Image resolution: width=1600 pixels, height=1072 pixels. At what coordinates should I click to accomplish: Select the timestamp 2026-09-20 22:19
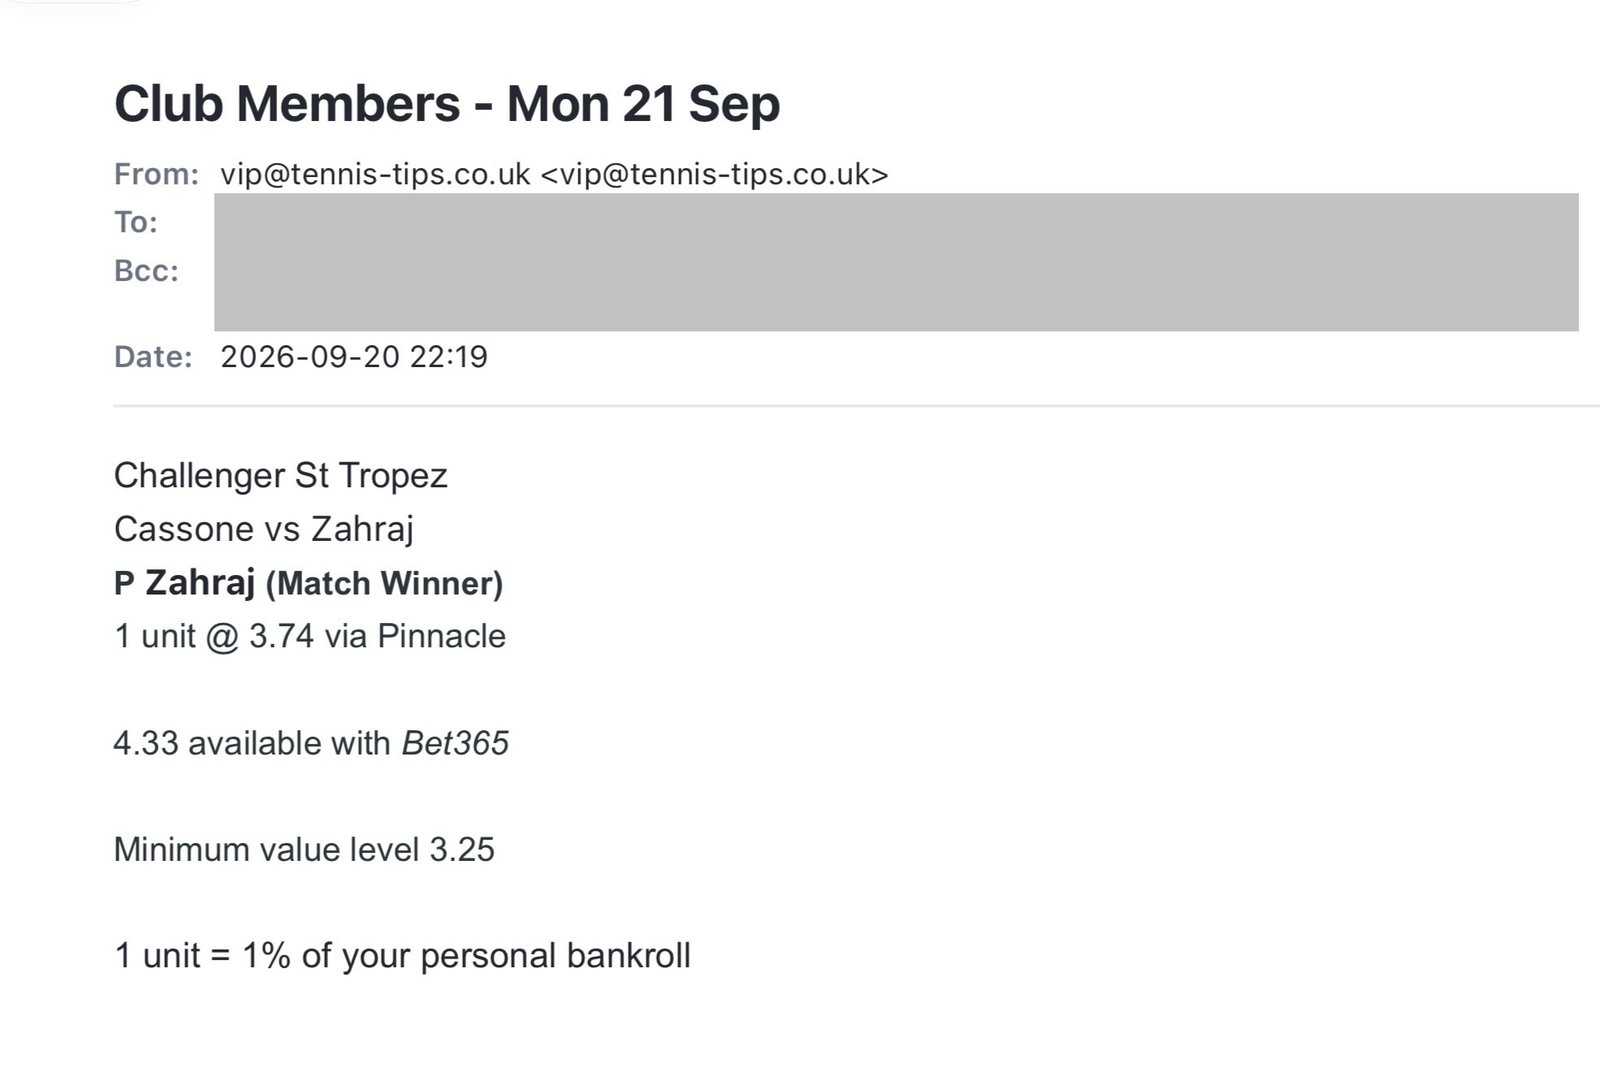point(354,357)
